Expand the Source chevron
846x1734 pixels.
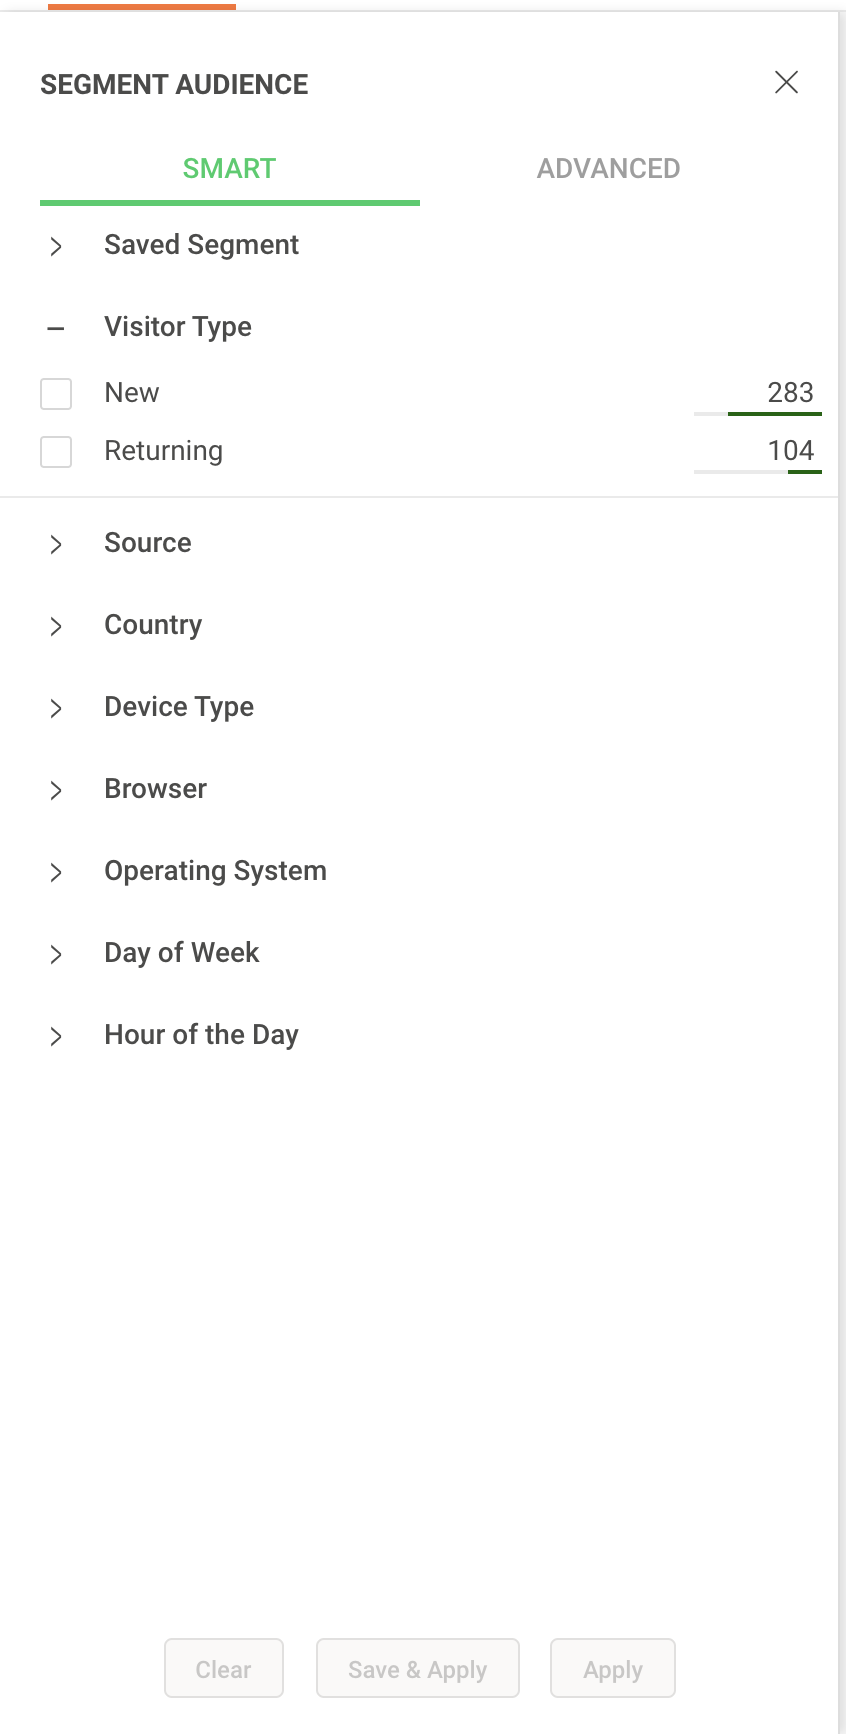click(56, 544)
